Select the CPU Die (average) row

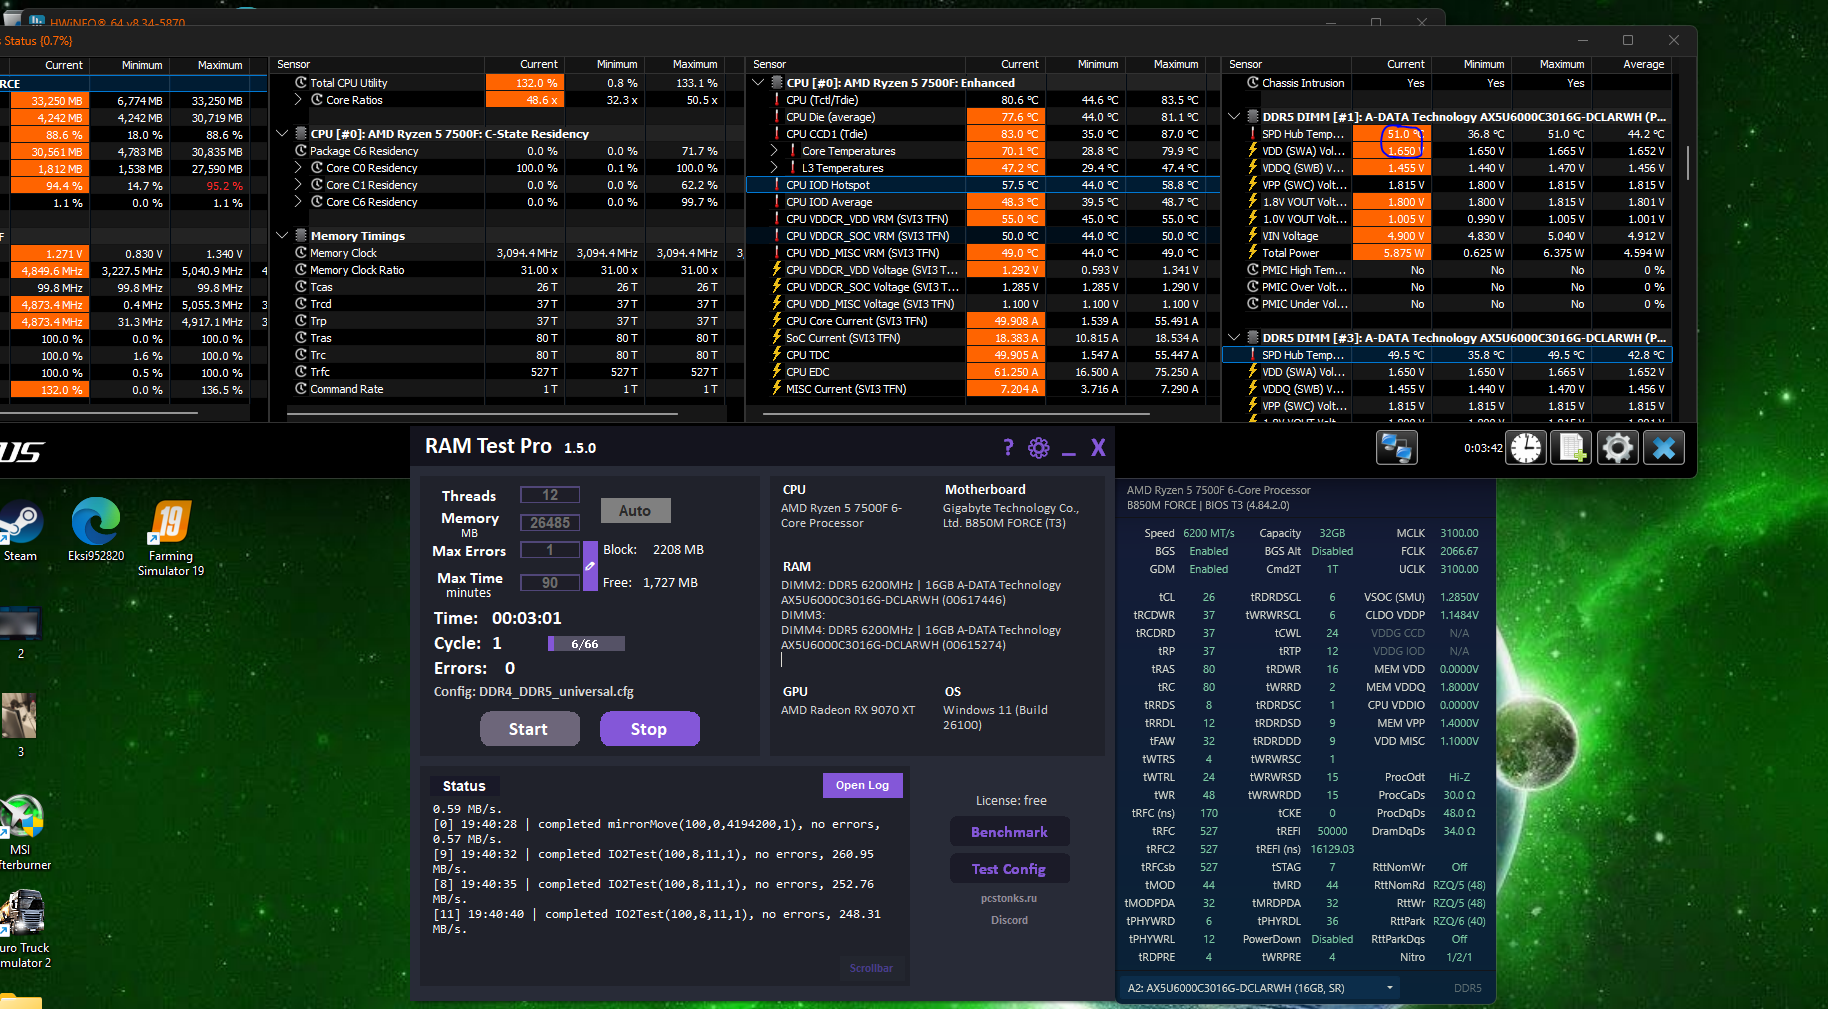point(983,117)
